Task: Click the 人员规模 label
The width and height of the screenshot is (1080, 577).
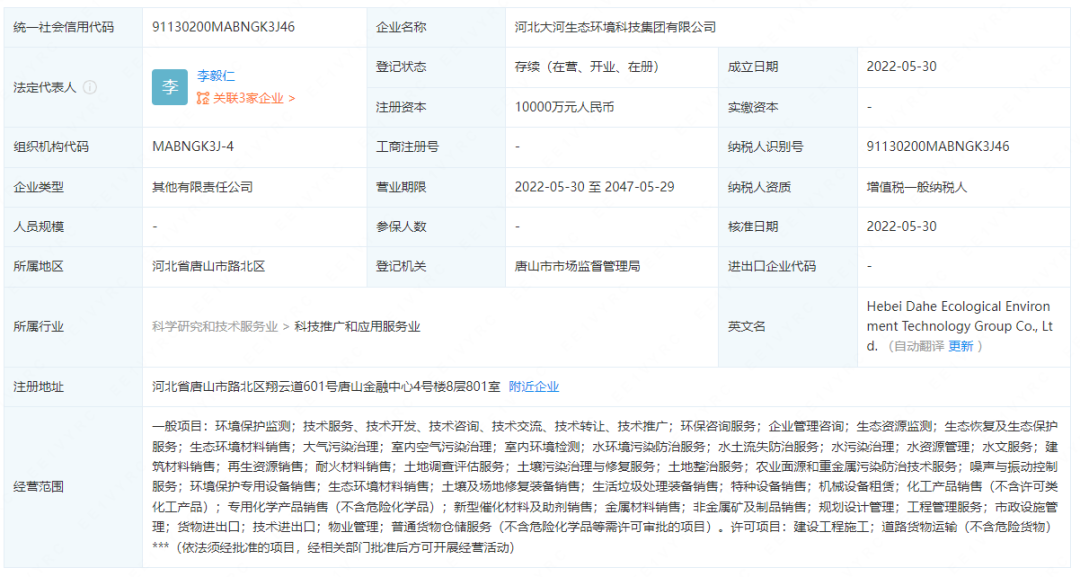Action: pos(39,227)
